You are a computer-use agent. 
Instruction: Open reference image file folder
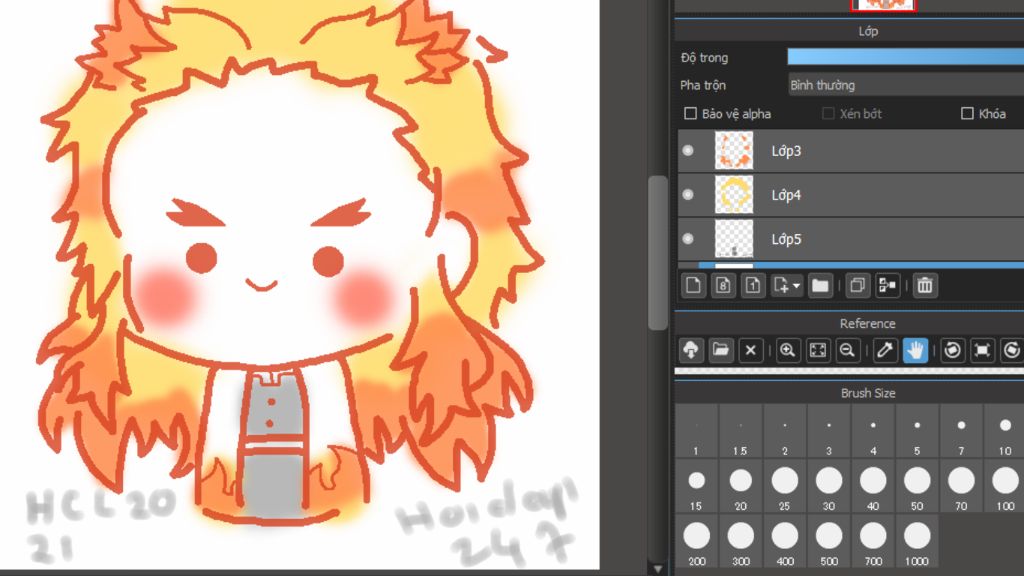click(x=721, y=350)
